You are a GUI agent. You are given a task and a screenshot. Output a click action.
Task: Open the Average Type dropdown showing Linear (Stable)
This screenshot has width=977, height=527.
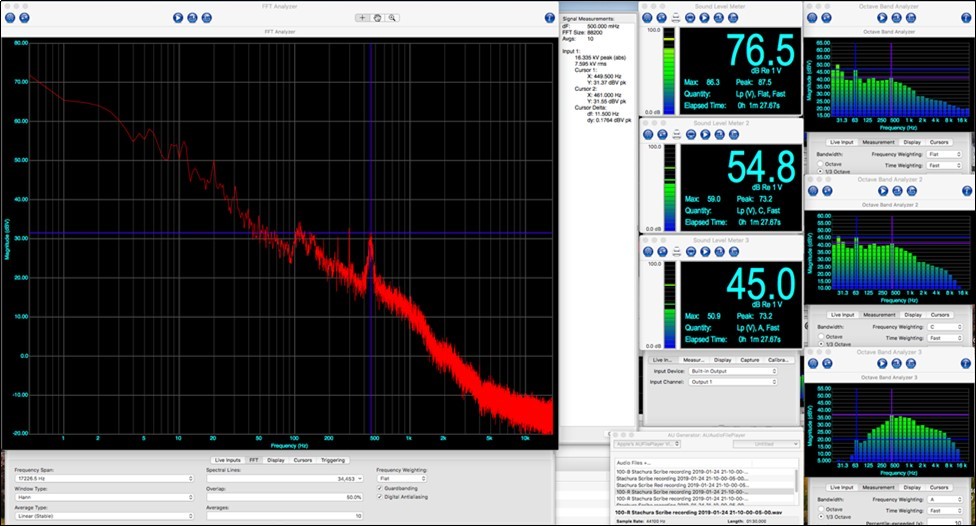coord(99,516)
